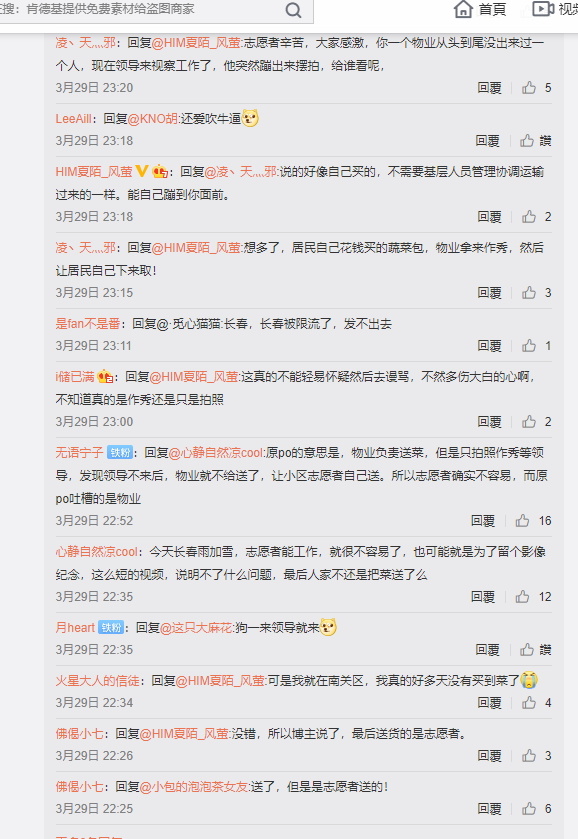Image resolution: width=578 pixels, height=839 pixels.
Task: Like 心静自然凉cool's comment with 12 likes
Action: pos(522,597)
